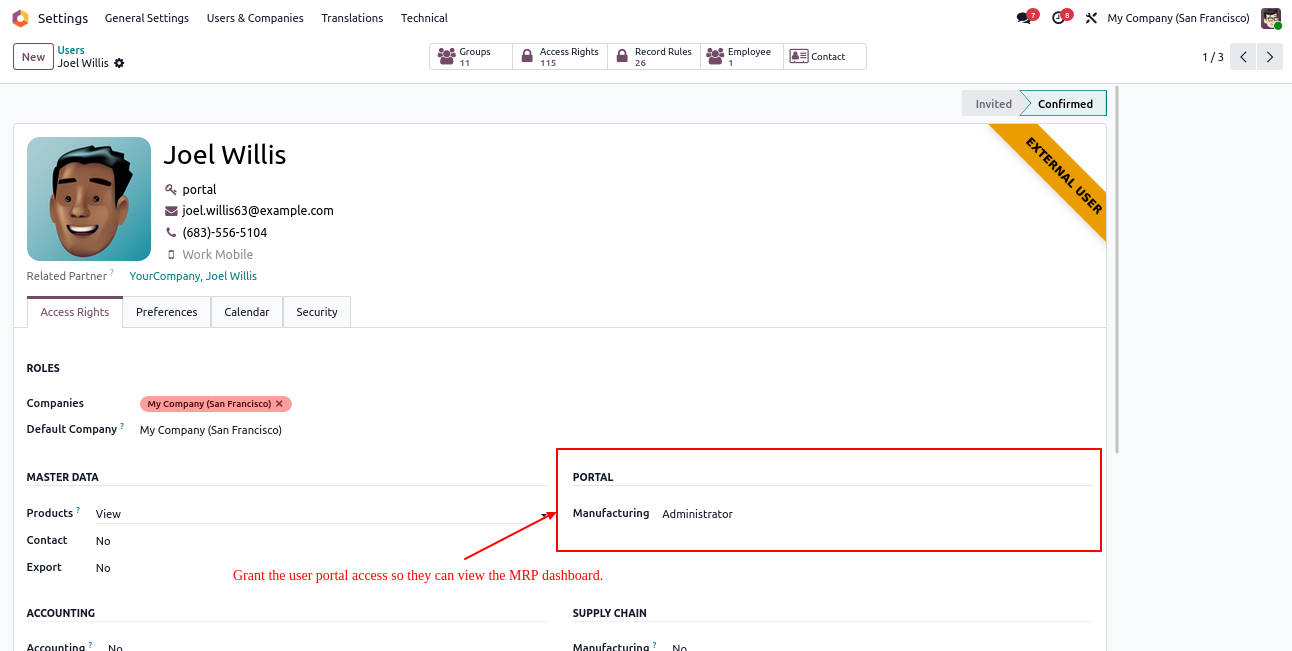Click the Work Mobile input field

pyautogui.click(x=218, y=255)
